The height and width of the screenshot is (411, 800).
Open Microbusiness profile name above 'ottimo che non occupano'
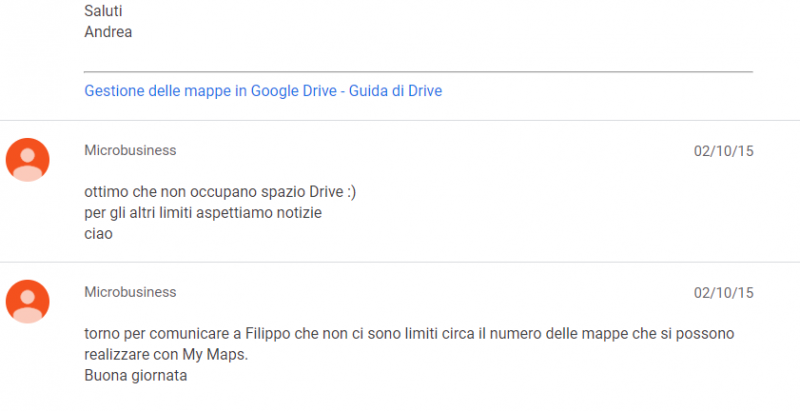[130, 150]
